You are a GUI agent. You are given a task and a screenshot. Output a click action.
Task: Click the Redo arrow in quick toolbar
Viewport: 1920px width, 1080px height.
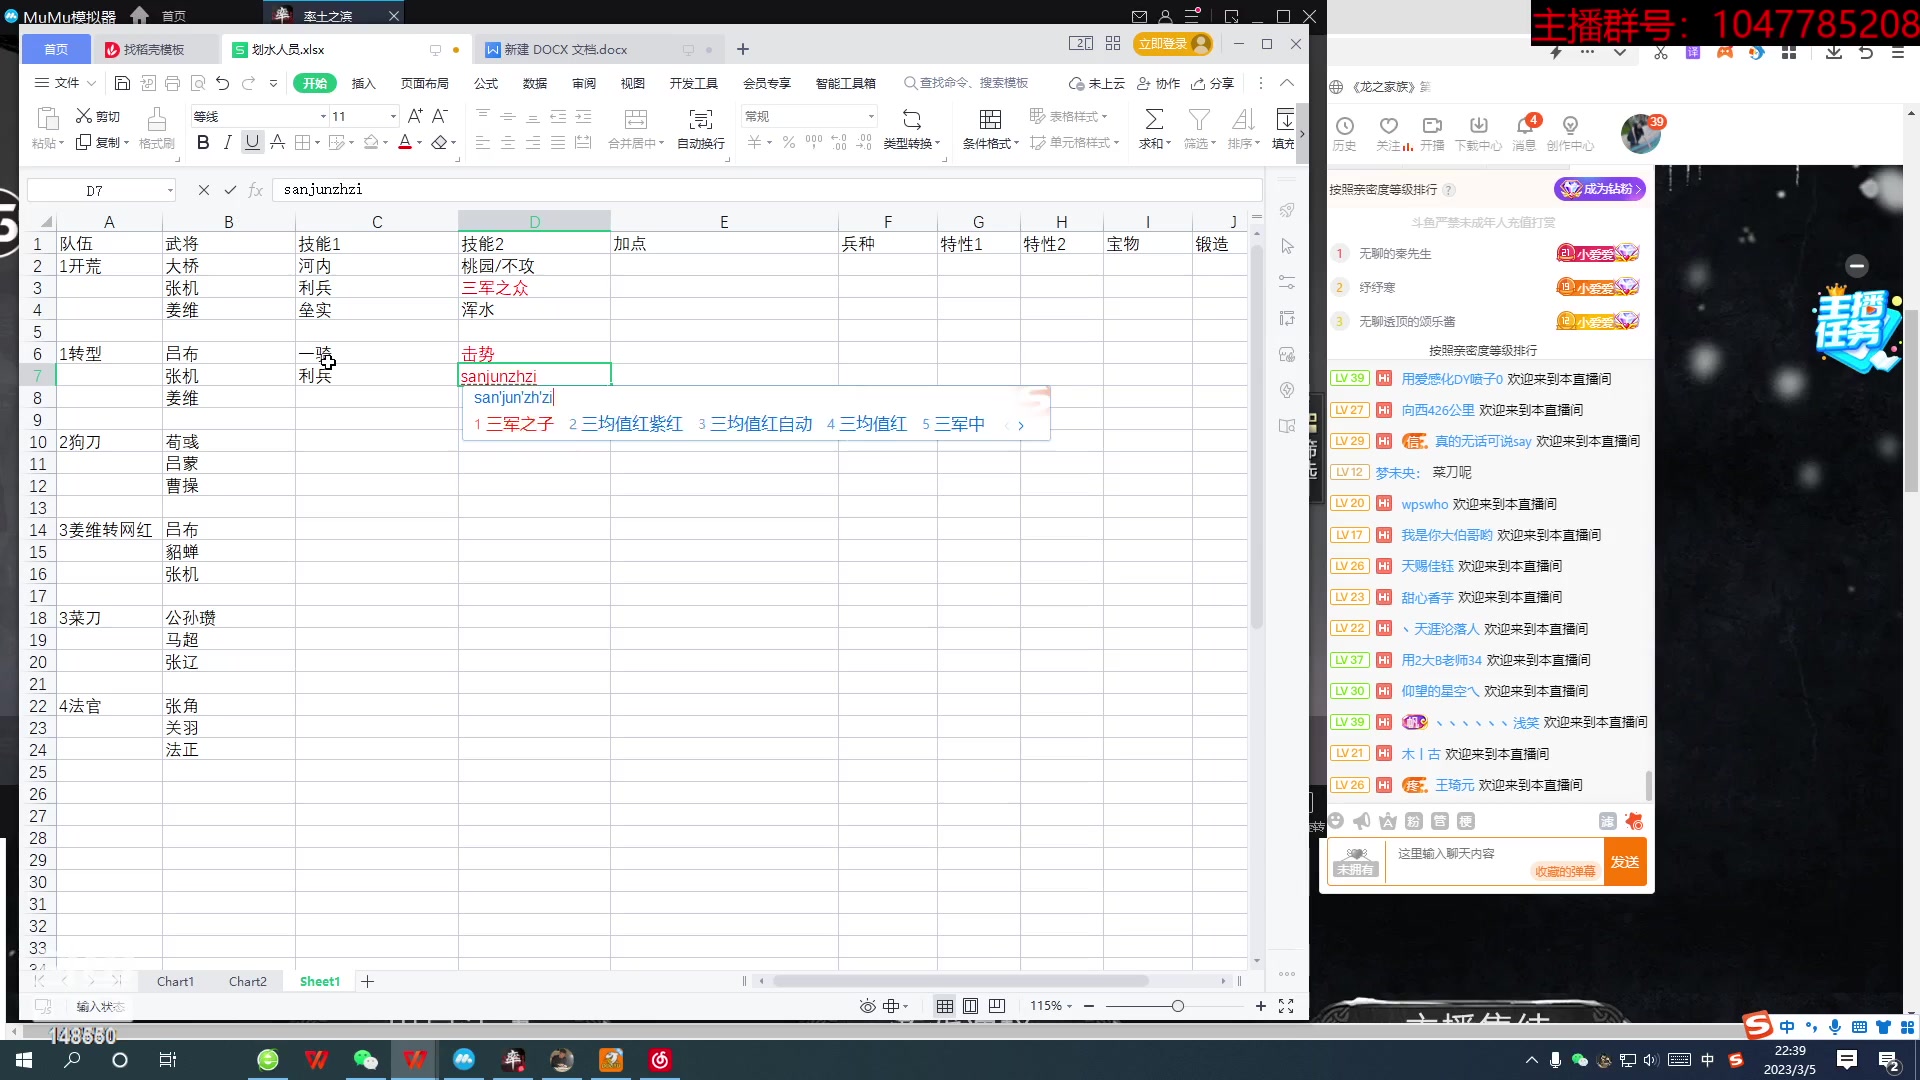click(248, 83)
